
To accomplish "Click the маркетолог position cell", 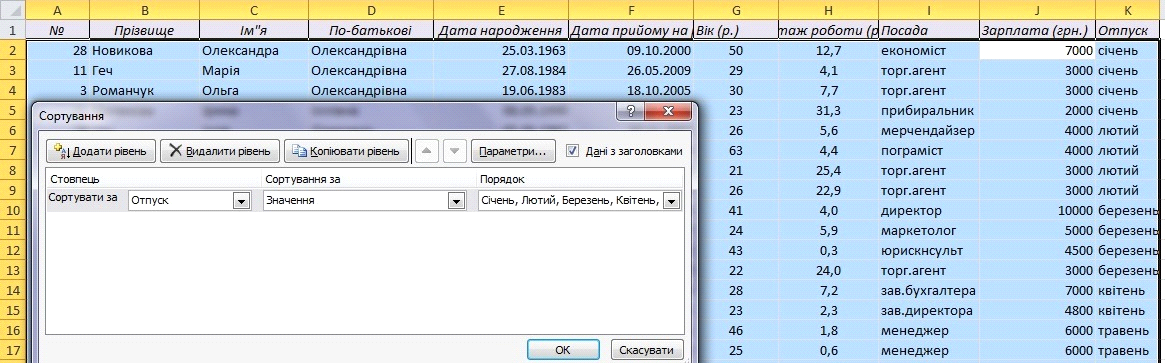I will point(929,231).
